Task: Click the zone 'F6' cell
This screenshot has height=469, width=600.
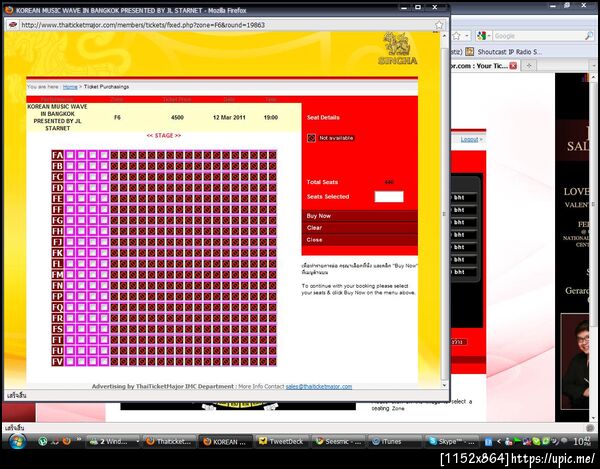Action: (x=117, y=117)
